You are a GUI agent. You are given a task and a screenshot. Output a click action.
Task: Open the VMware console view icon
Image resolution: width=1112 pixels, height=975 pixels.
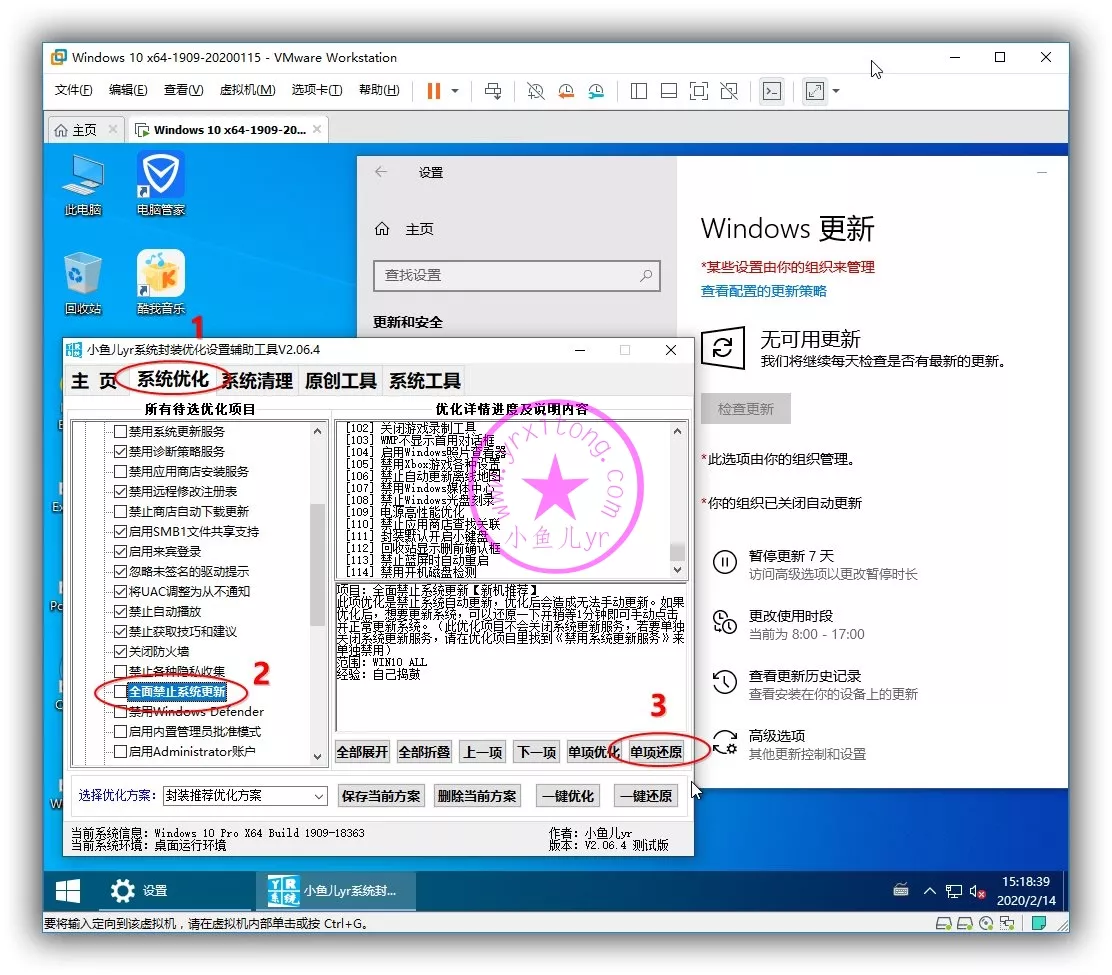(771, 91)
